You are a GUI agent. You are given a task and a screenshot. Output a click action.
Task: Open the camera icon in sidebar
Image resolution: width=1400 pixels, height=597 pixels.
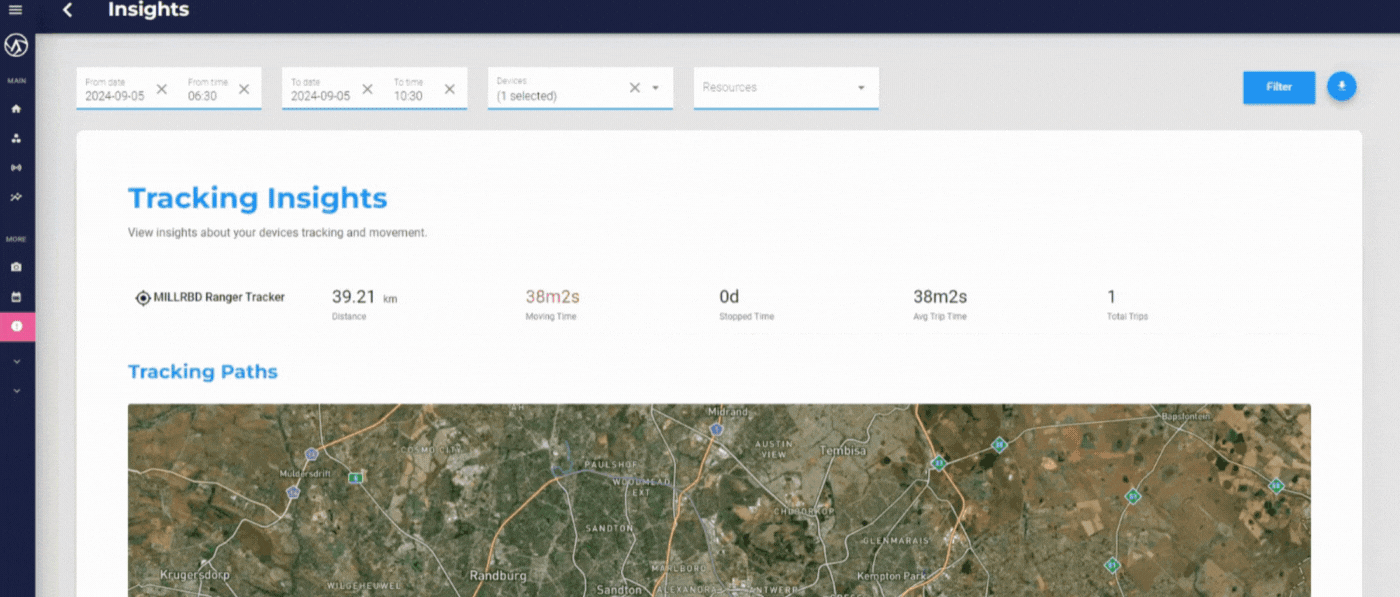pyautogui.click(x=16, y=267)
